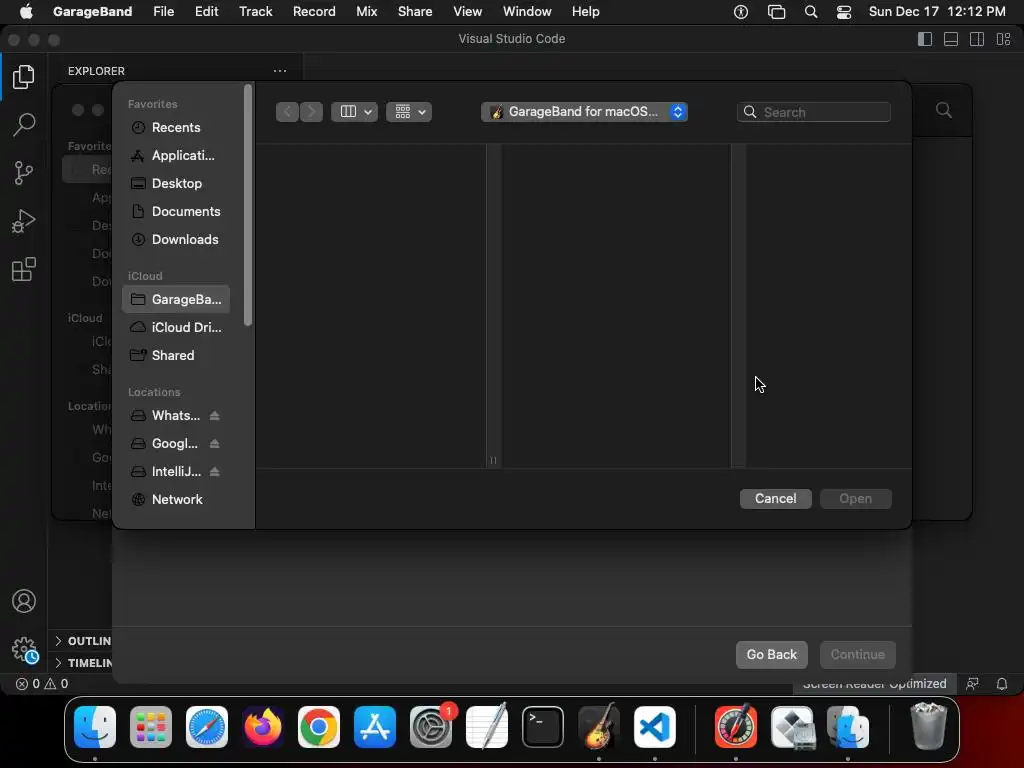Click the Cancel button in file dialog

[x=776, y=499]
